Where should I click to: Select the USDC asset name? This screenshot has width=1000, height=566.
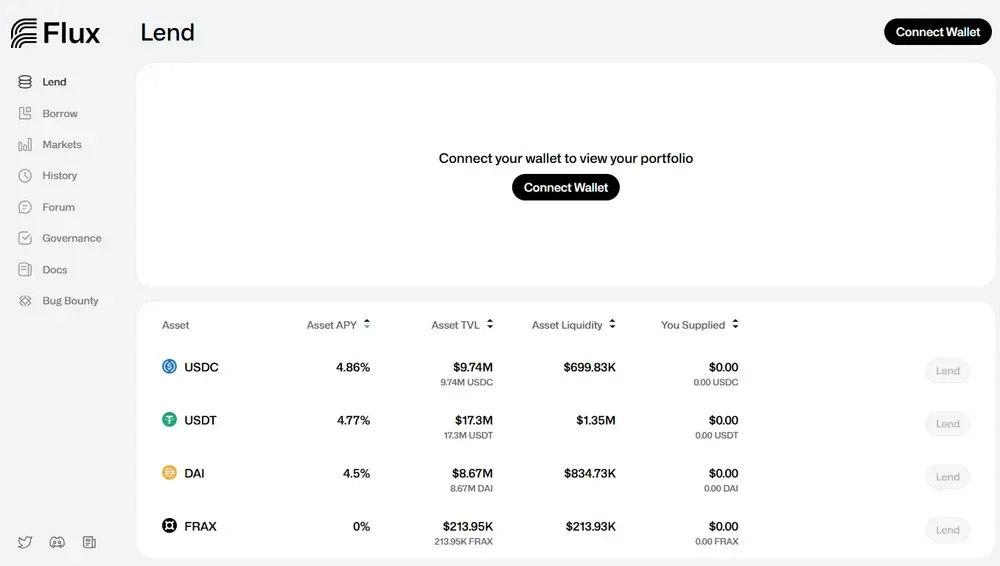pyautogui.click(x=201, y=367)
